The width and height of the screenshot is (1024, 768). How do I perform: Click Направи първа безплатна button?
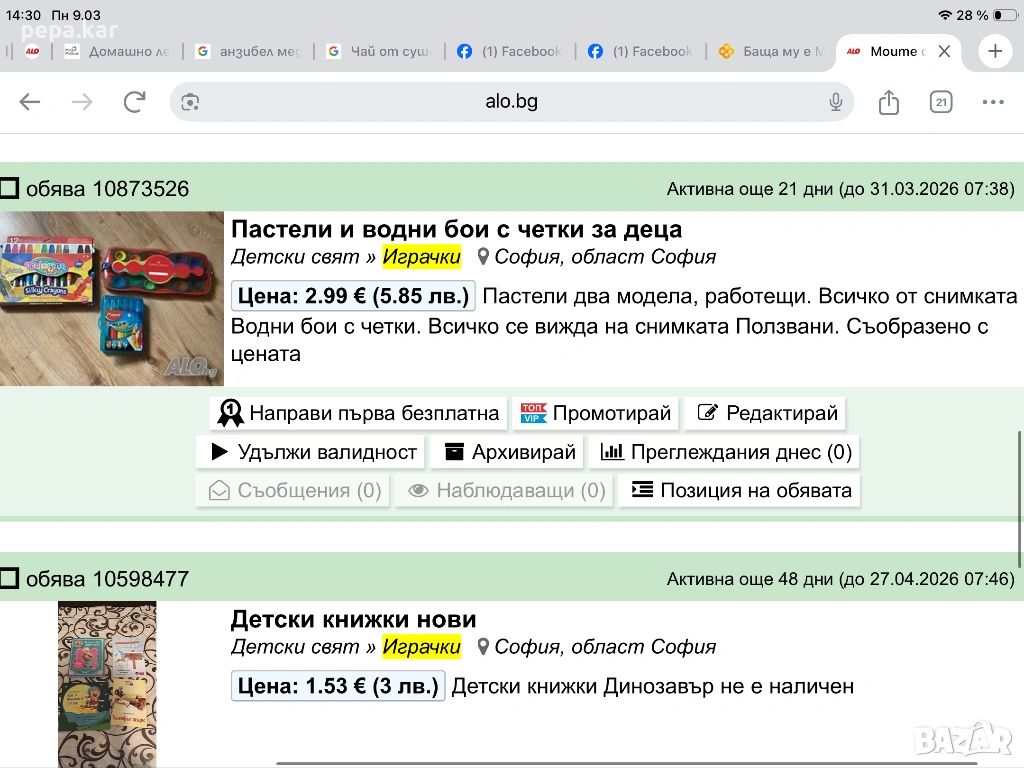pyautogui.click(x=359, y=413)
